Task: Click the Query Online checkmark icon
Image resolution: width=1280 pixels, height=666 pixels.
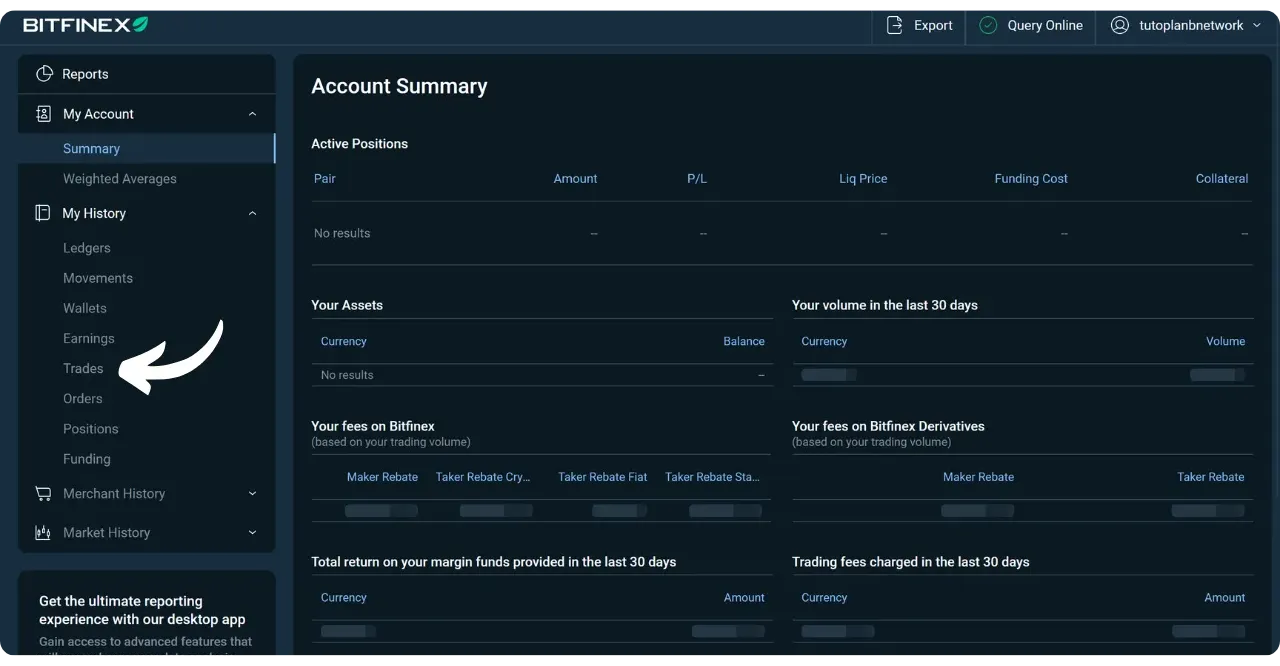Action: pos(988,26)
